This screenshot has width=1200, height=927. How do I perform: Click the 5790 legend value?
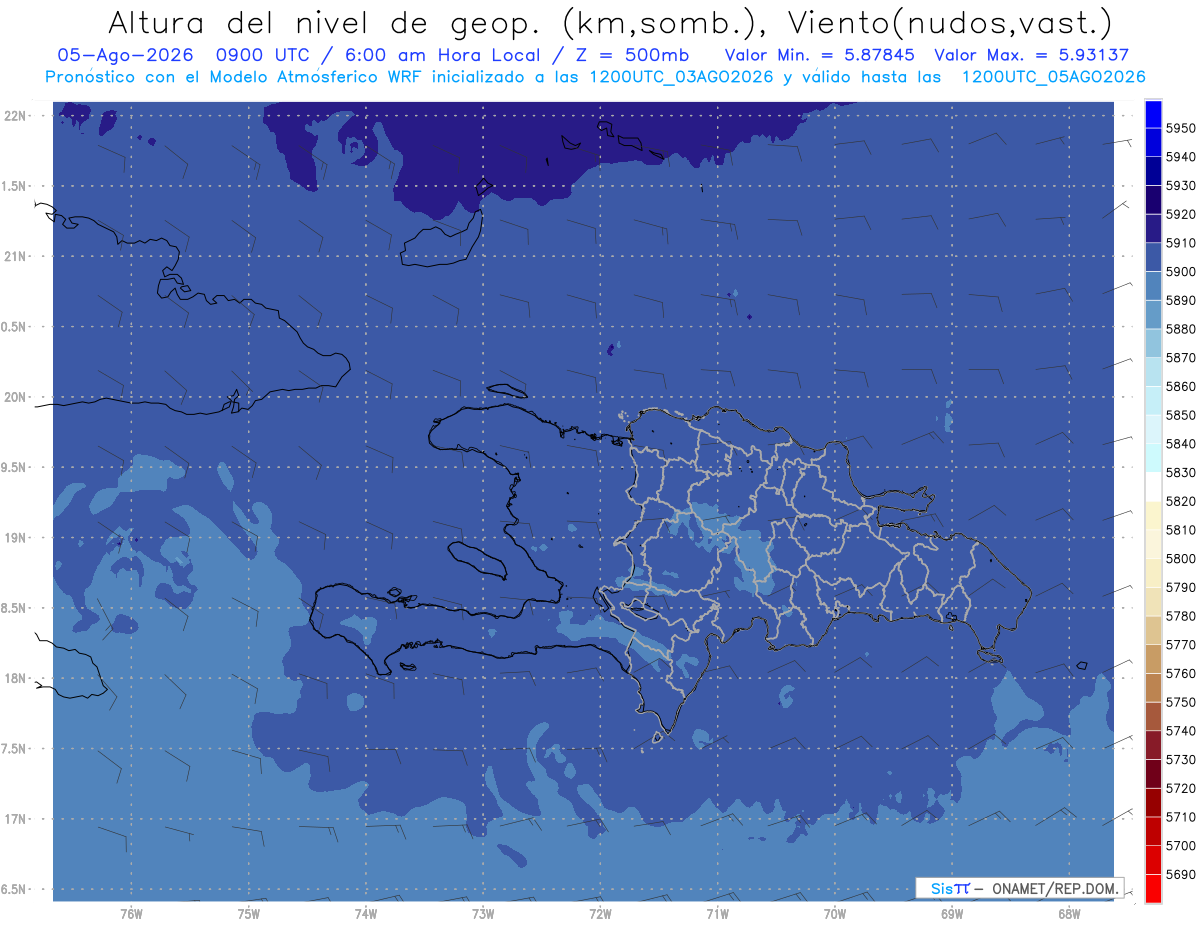tap(1179, 587)
